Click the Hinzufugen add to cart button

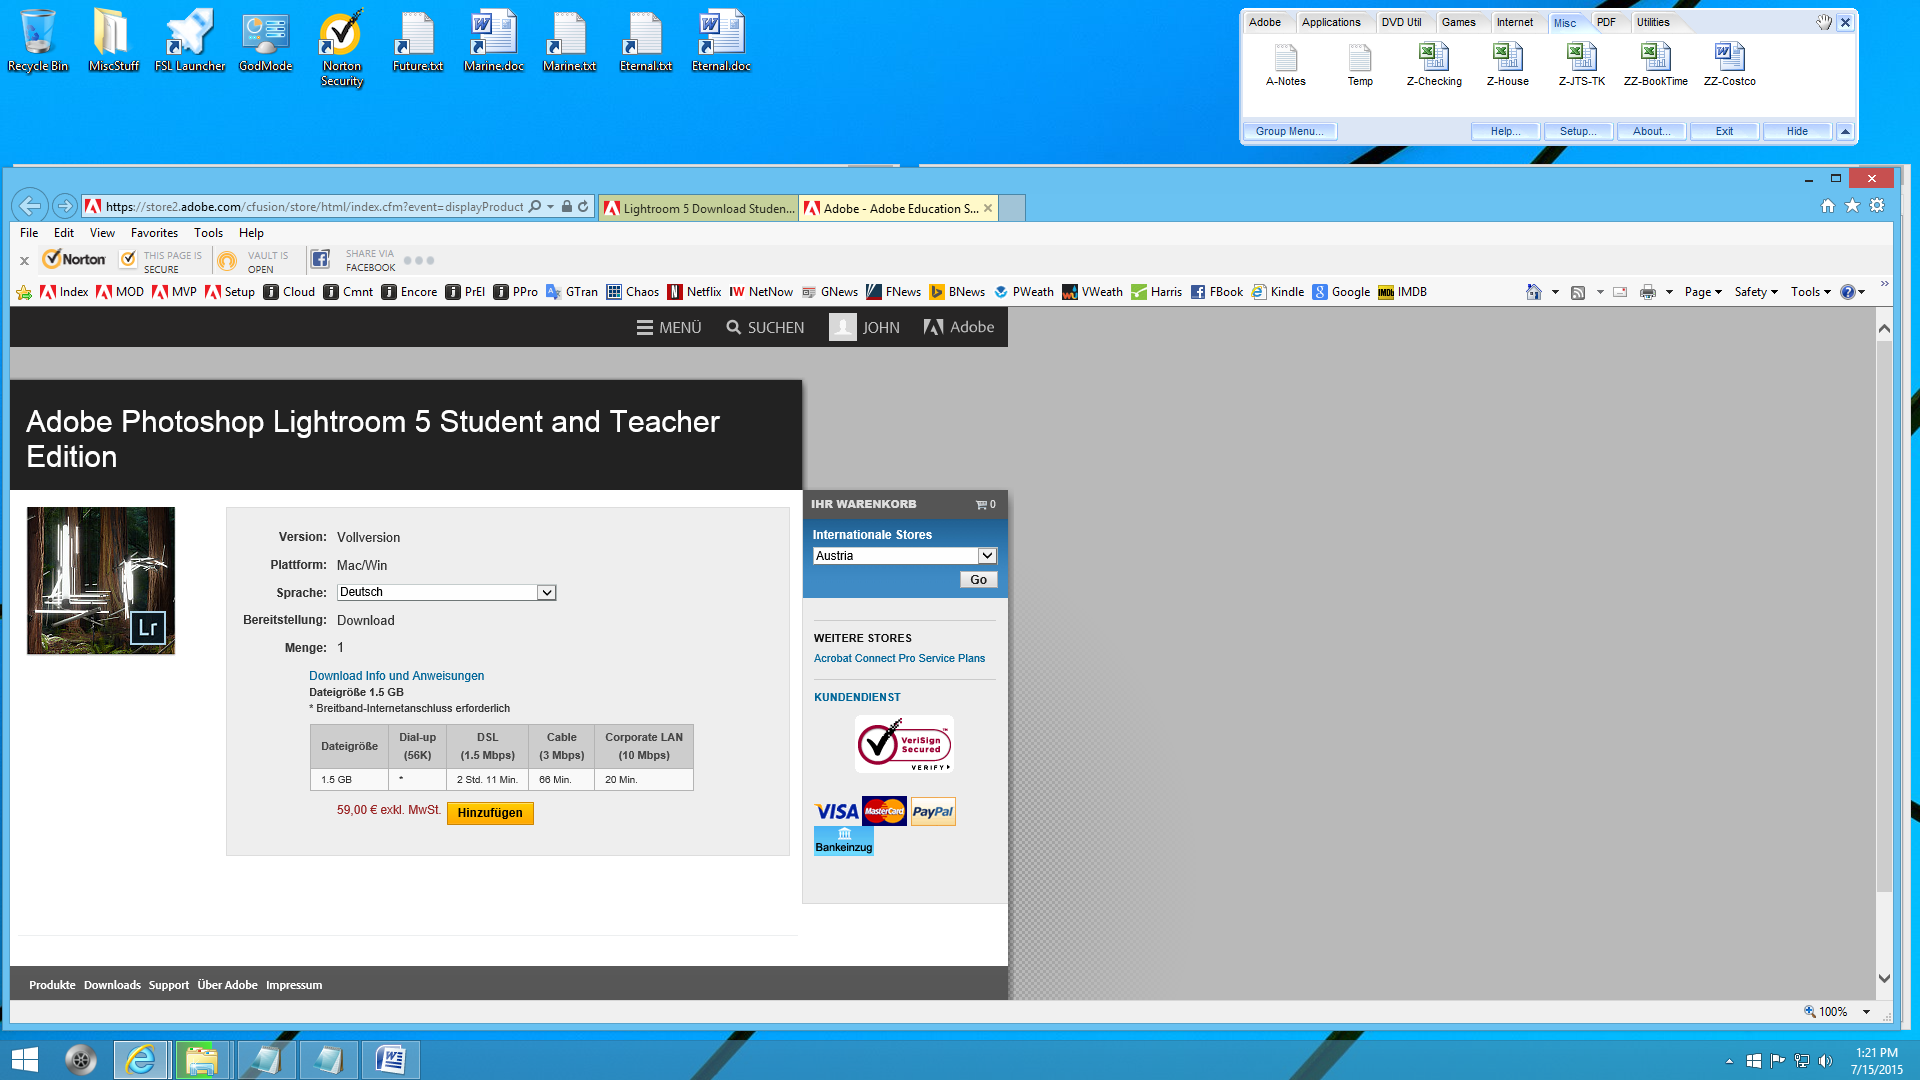click(489, 811)
